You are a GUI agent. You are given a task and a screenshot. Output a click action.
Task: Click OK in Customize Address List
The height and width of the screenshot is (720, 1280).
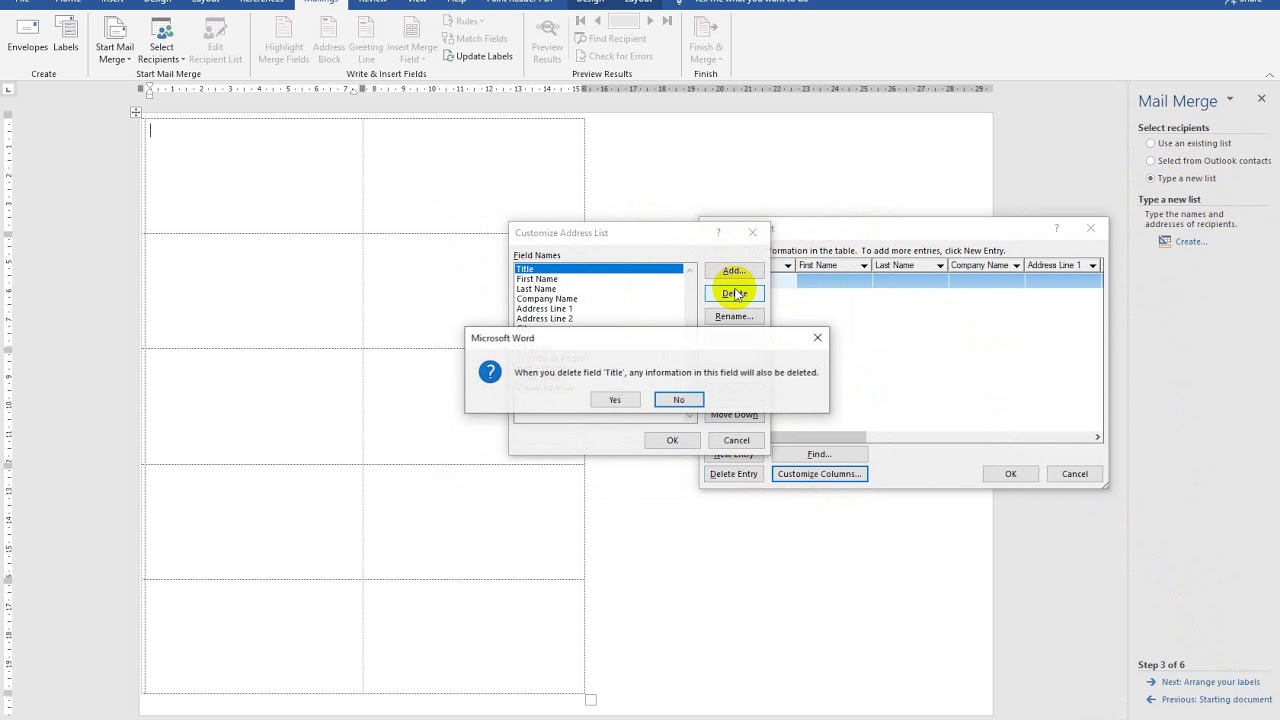672,440
